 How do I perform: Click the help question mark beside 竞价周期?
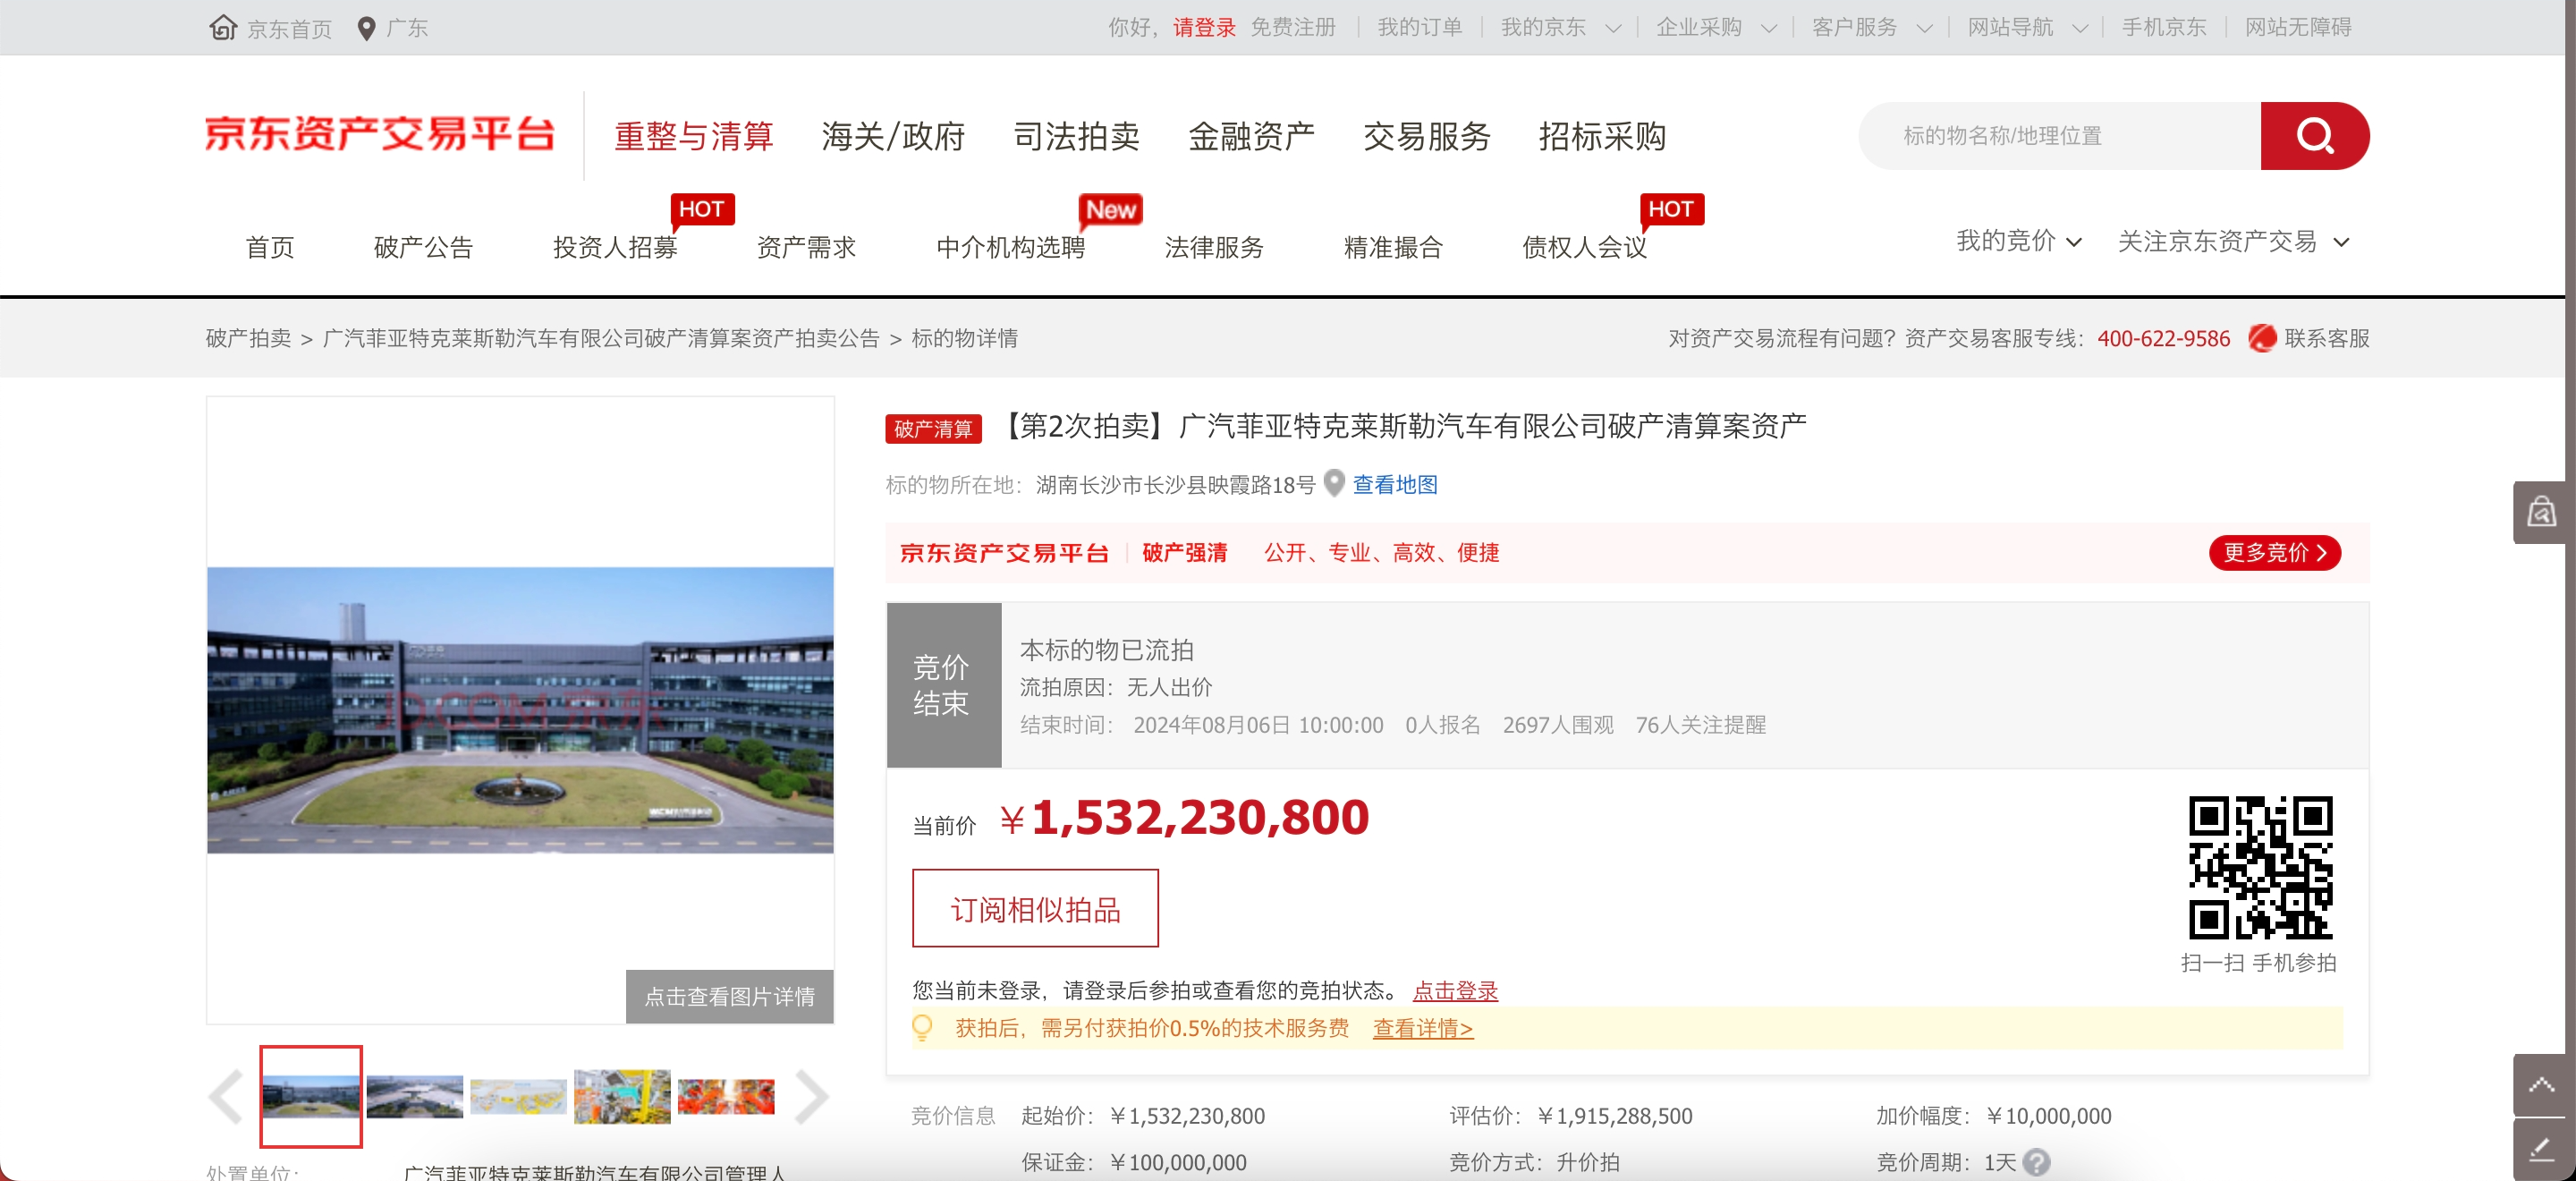tap(2036, 1162)
